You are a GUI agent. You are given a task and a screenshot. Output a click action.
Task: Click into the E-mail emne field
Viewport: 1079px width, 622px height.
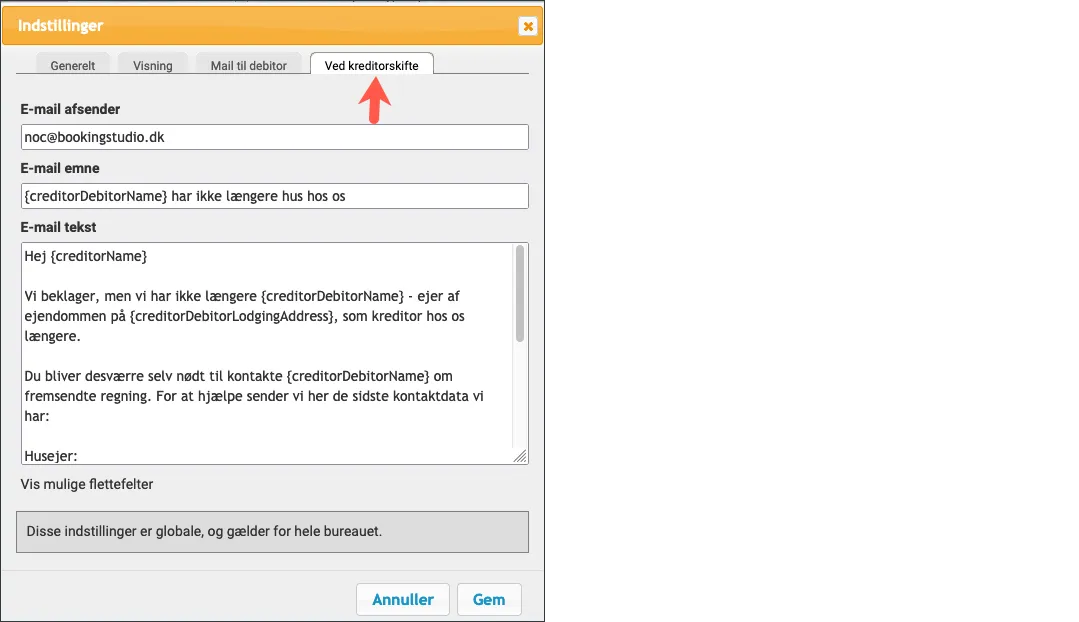(273, 196)
